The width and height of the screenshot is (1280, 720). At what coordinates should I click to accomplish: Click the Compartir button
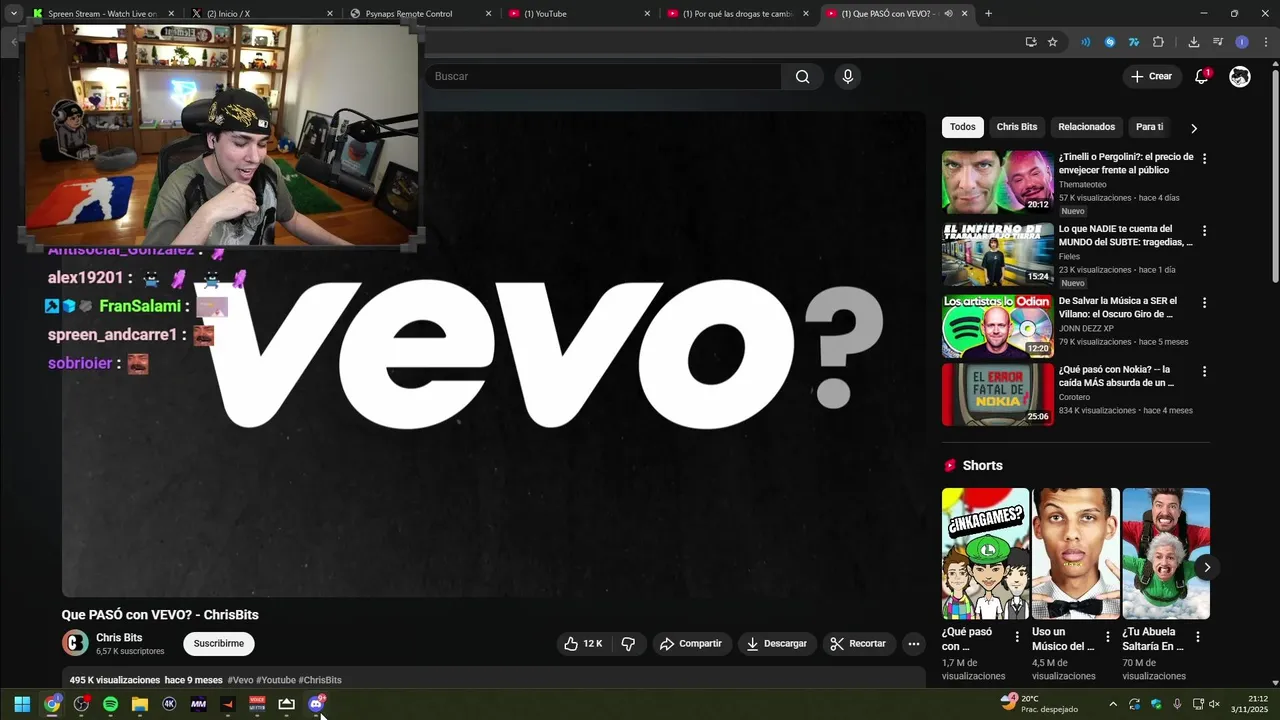(x=690, y=644)
